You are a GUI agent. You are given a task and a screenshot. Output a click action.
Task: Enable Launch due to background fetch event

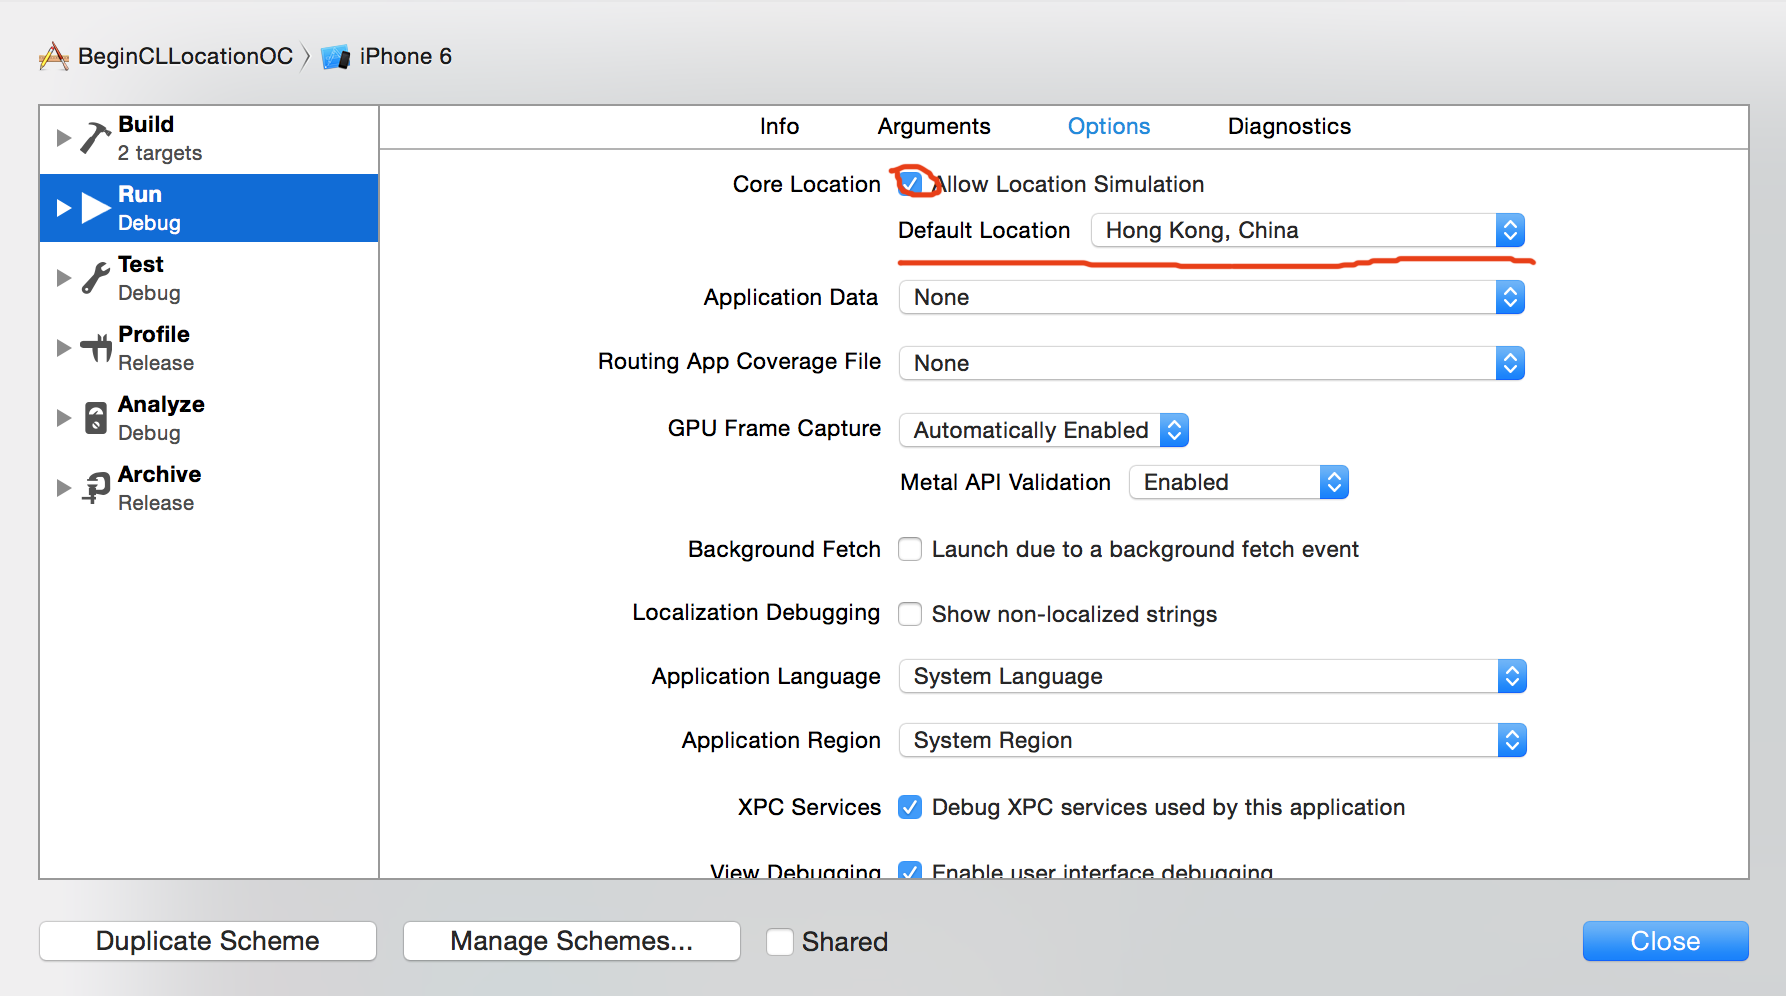pyautogui.click(x=910, y=549)
